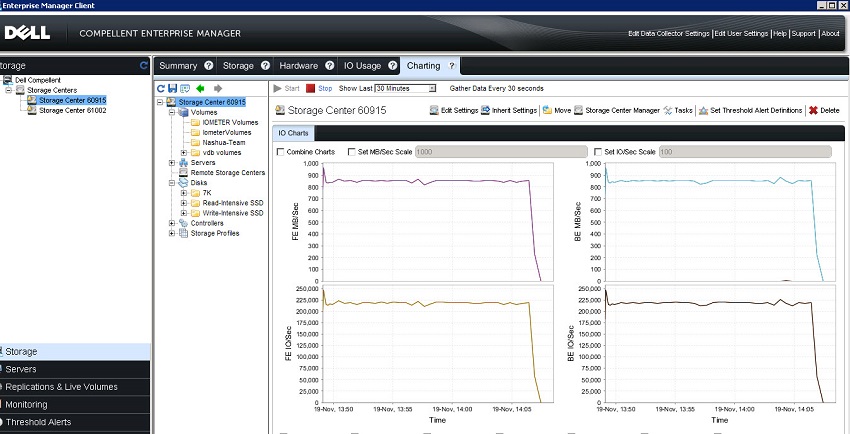Click the Inherit Settings icon
The width and height of the screenshot is (850, 434).
point(485,110)
